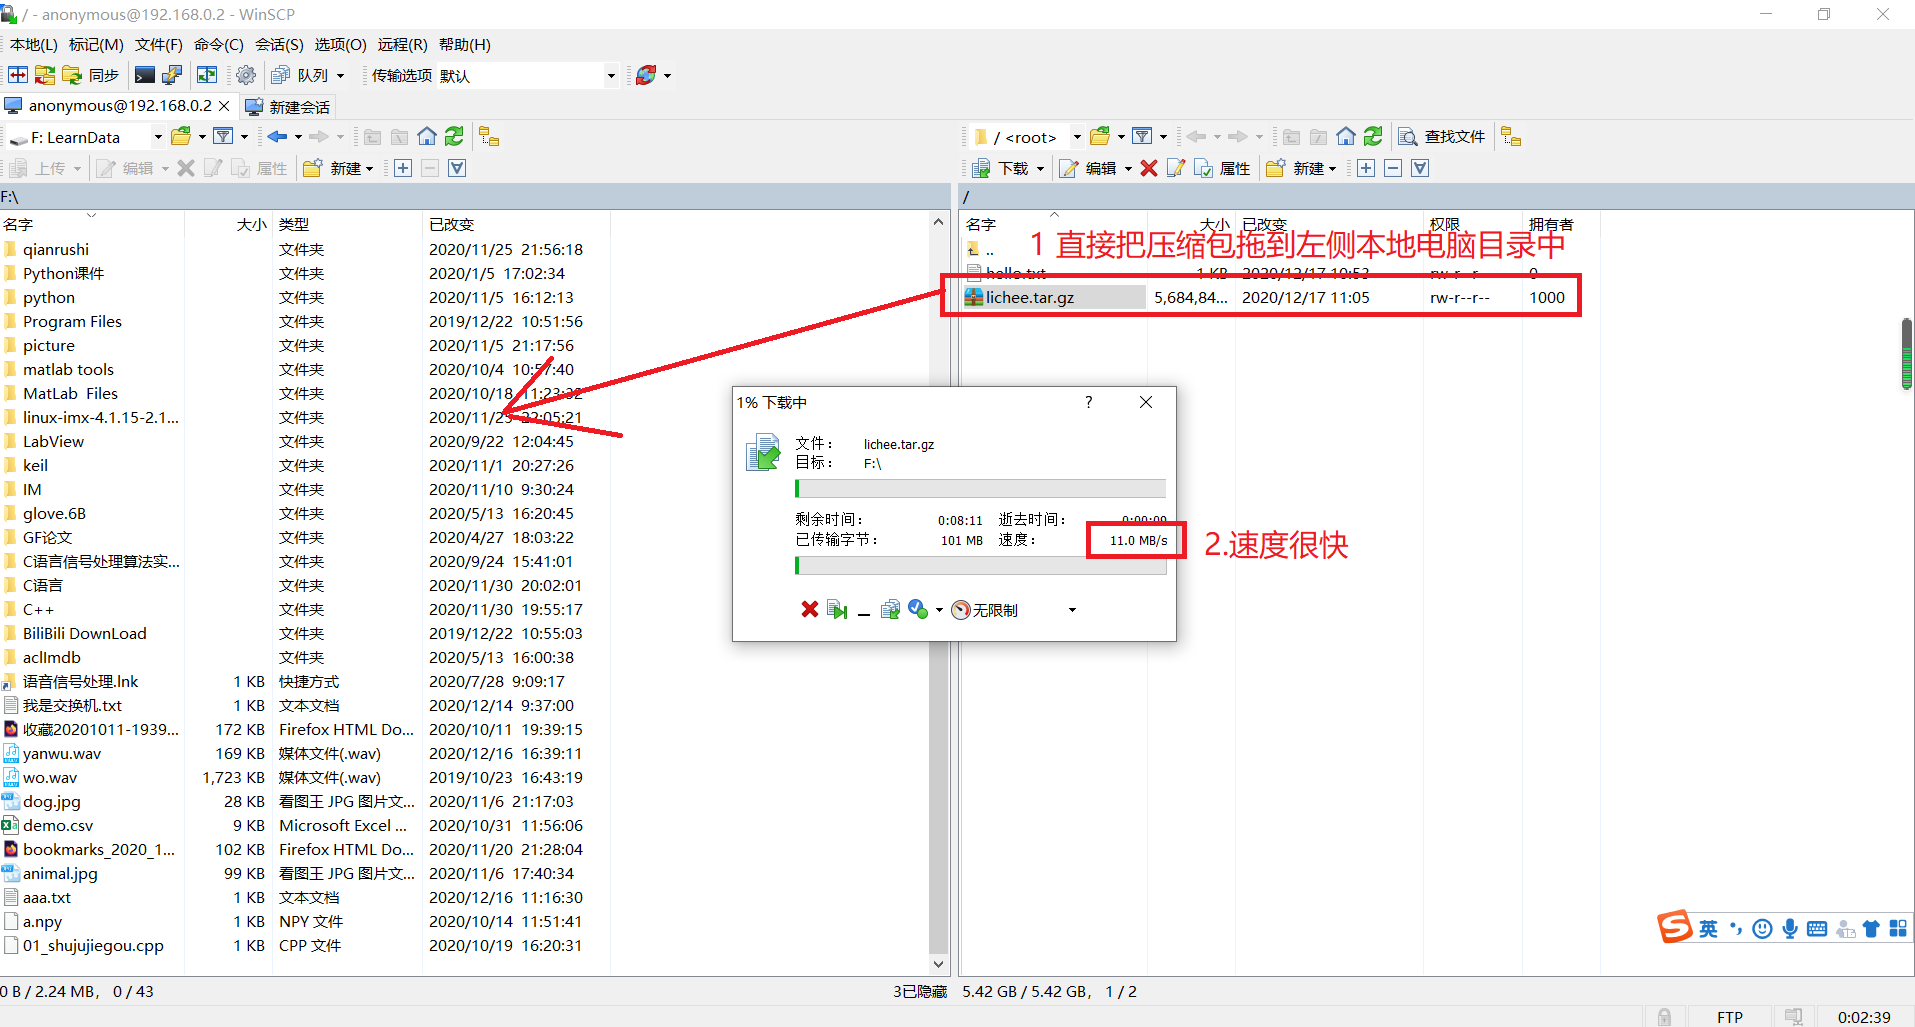Click remote directory tree icon

click(1511, 137)
